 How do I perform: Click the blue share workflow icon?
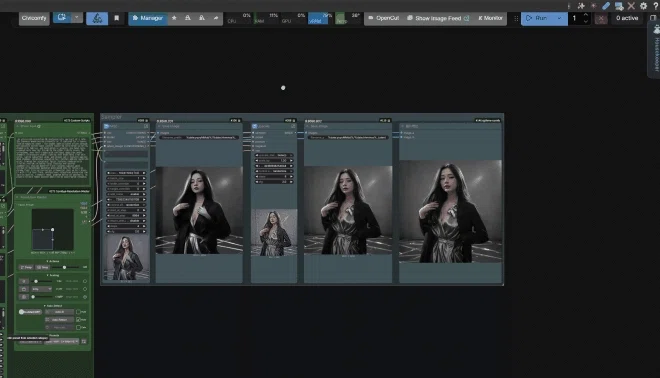click(62, 18)
